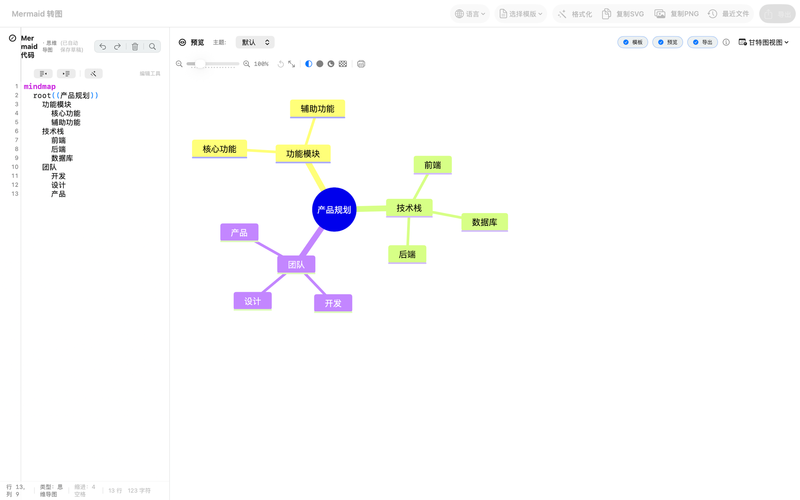Viewport: 800px width, 500px height.
Task: Select the 技术栈 mindmap node
Action: point(409,208)
